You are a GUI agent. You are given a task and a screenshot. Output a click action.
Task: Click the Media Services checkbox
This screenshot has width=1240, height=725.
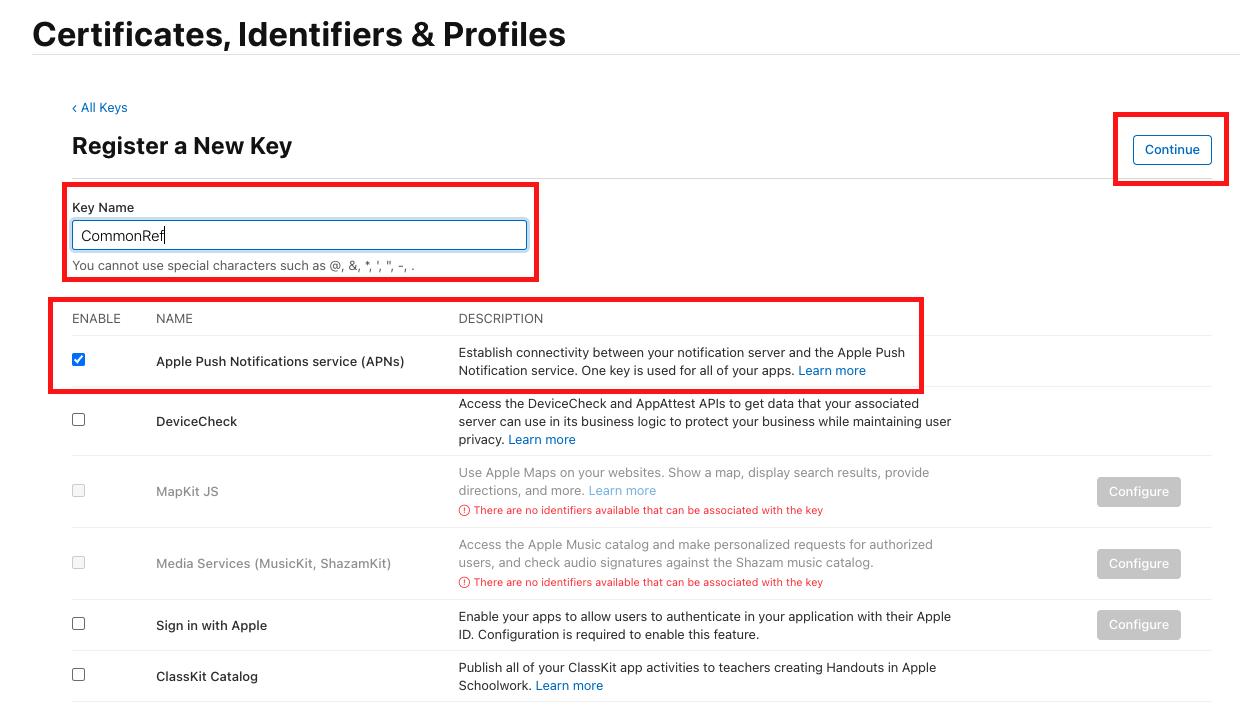pyautogui.click(x=79, y=563)
